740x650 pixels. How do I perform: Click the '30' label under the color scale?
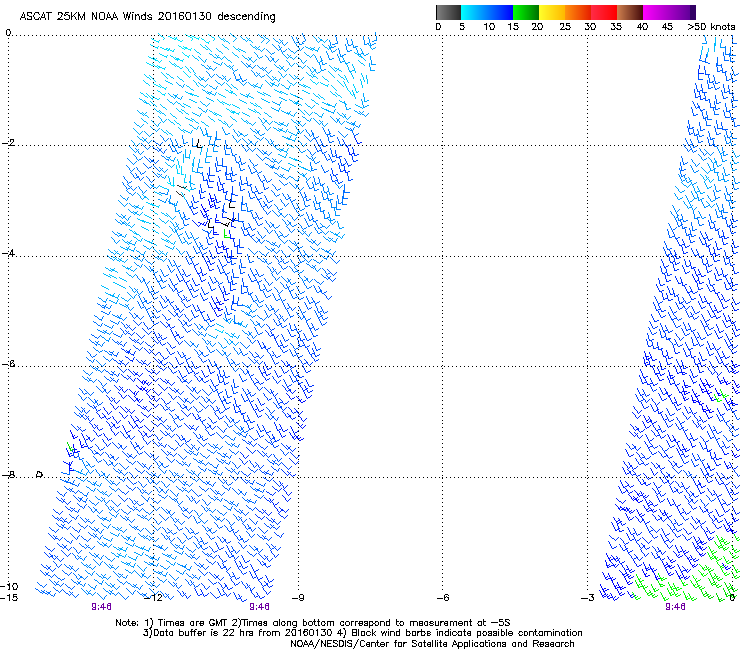[x=590, y=26]
